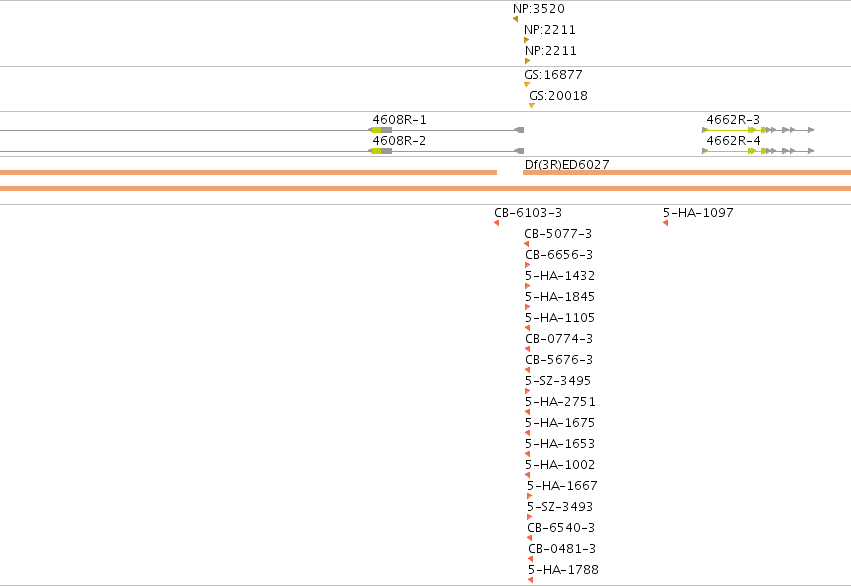Click the 5-HA-1432 triangle marker
Screen dimensions: 851x586
click(528, 286)
